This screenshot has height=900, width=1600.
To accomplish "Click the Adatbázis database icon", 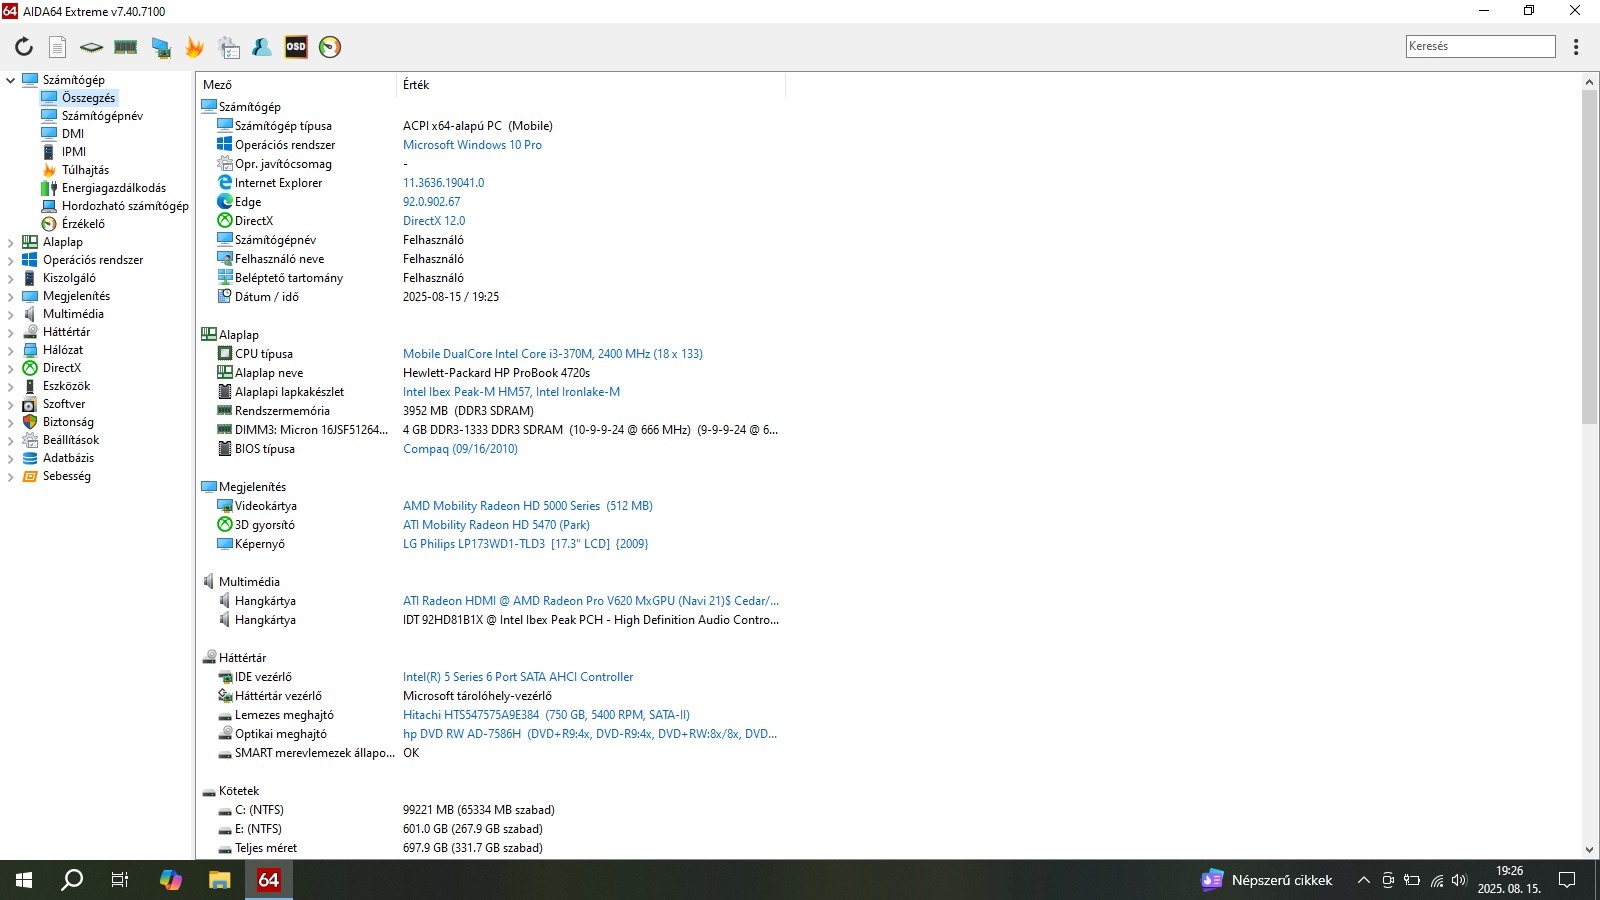I will [30, 458].
